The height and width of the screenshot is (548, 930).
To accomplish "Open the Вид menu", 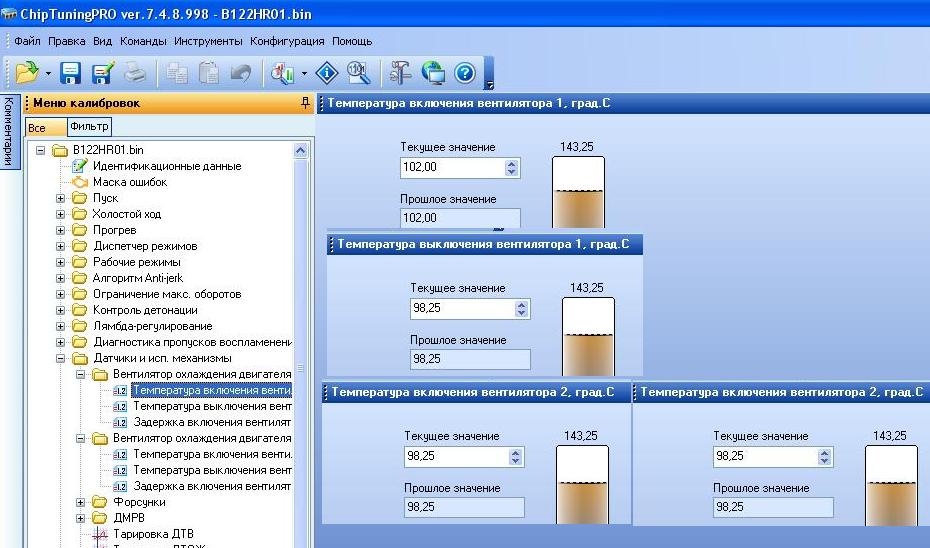I will click(x=103, y=42).
